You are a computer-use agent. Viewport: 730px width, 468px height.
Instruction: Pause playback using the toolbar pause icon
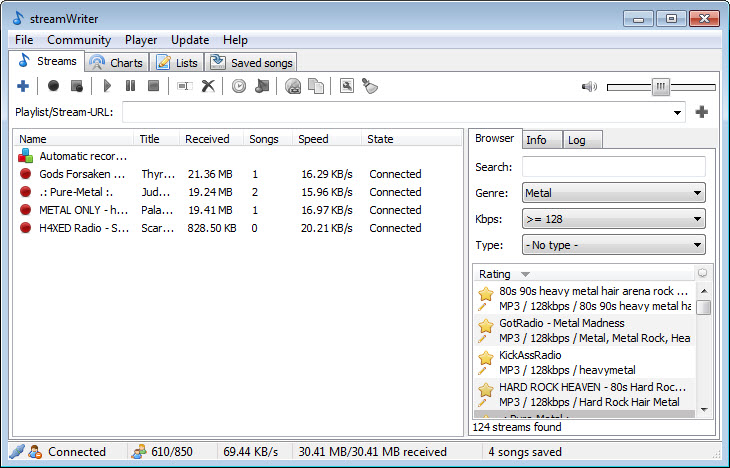(x=131, y=87)
